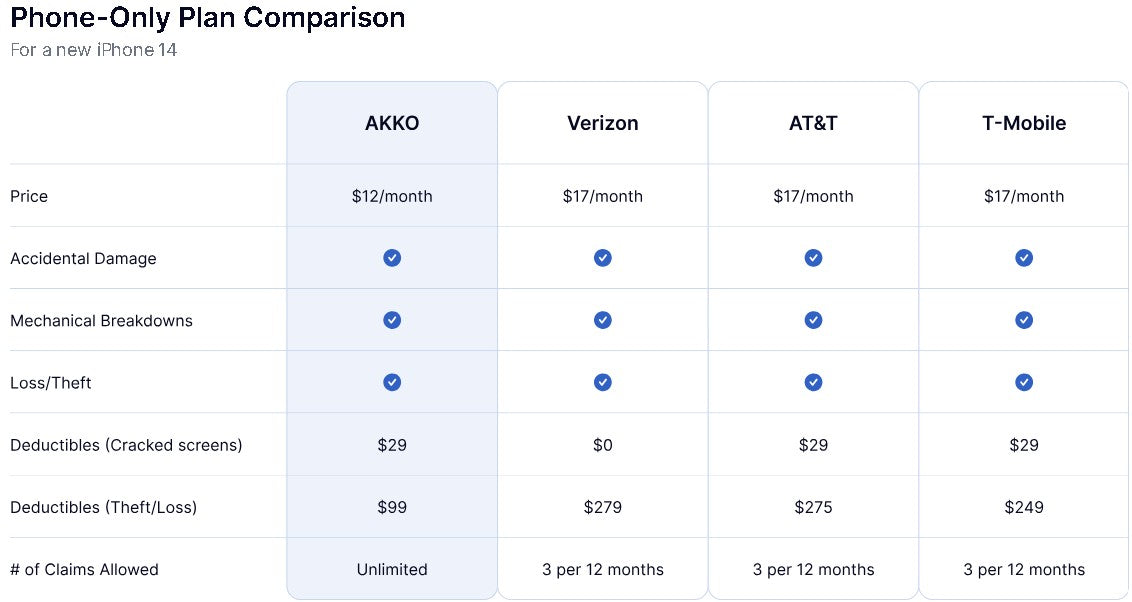Select the AKKO column header

(x=392, y=124)
